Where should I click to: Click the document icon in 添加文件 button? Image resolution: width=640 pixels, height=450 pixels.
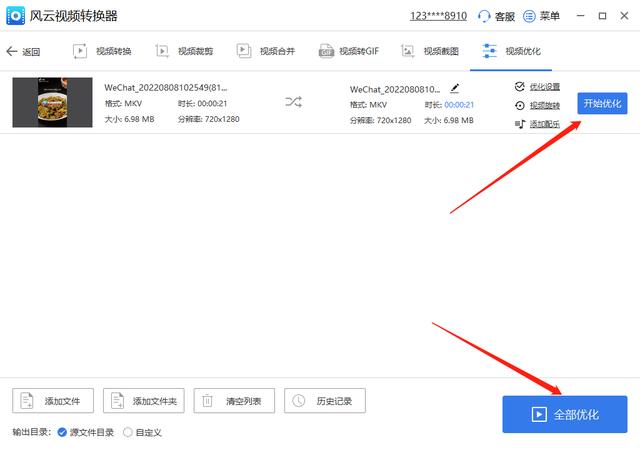[x=27, y=401]
